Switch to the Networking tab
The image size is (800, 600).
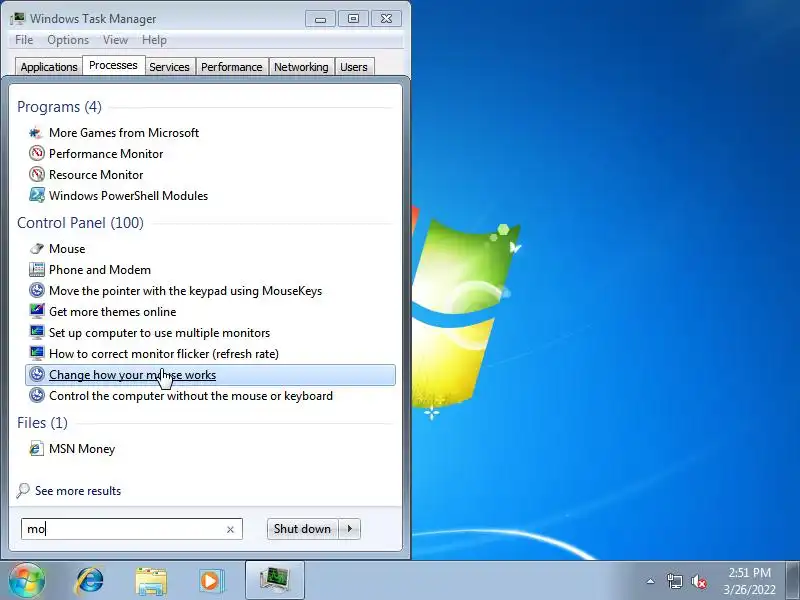click(x=301, y=67)
